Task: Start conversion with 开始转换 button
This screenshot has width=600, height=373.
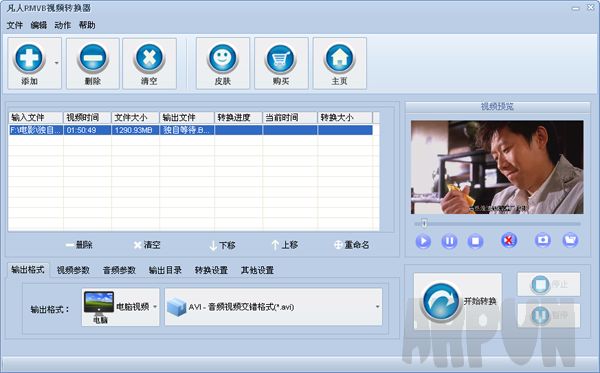Action: (x=458, y=301)
